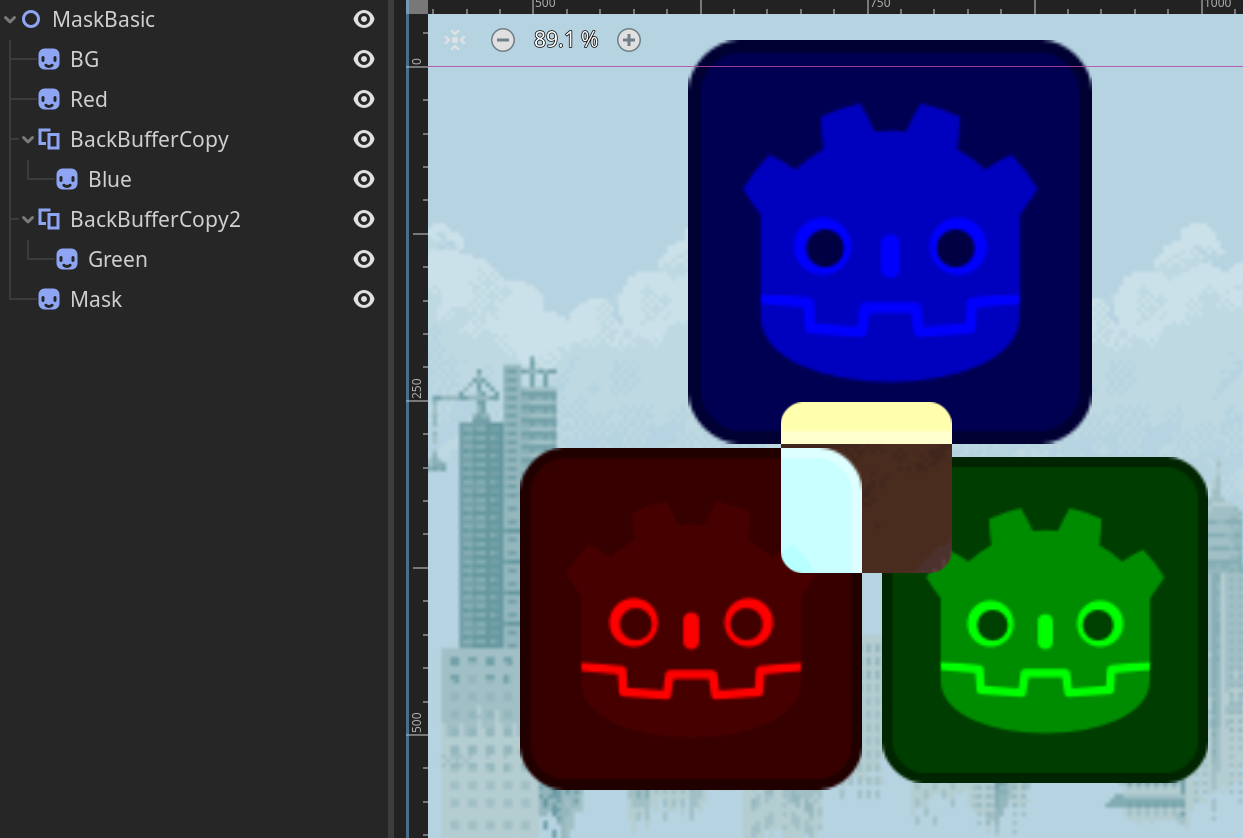Click the BG Sprite2D icon
The width and height of the screenshot is (1243, 838).
pos(49,59)
